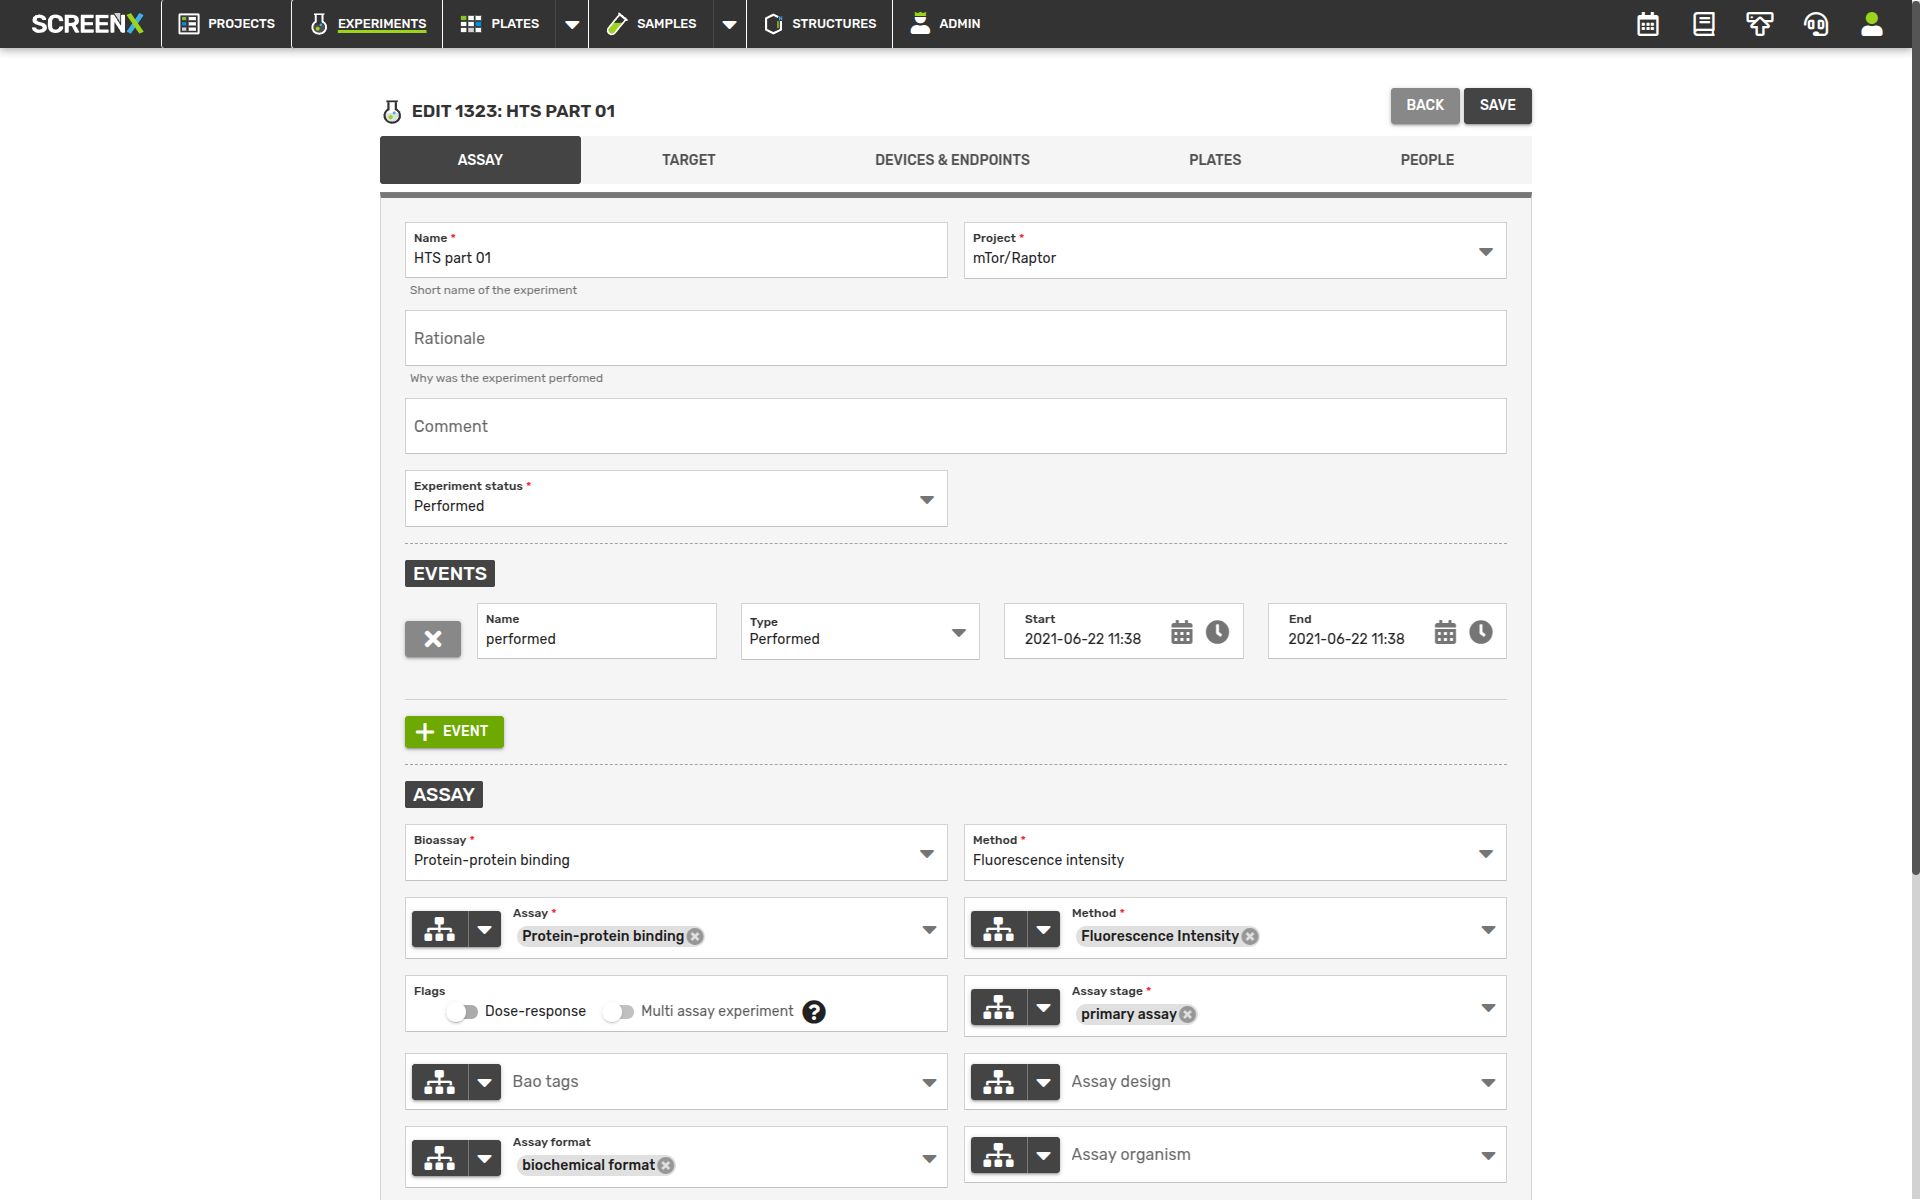Click the End time clock icon
1920x1200 pixels.
pyautogui.click(x=1481, y=632)
